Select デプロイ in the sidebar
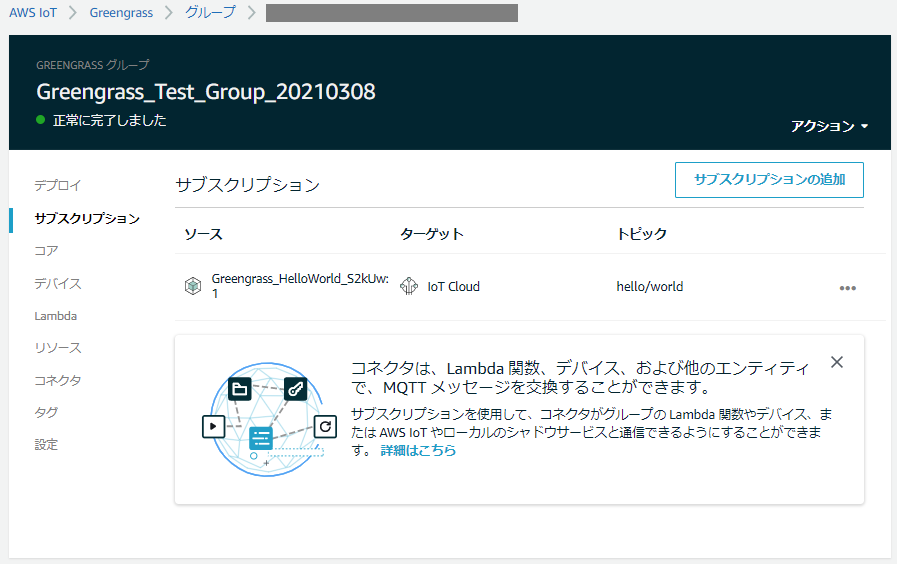The width and height of the screenshot is (897, 564). click(57, 185)
